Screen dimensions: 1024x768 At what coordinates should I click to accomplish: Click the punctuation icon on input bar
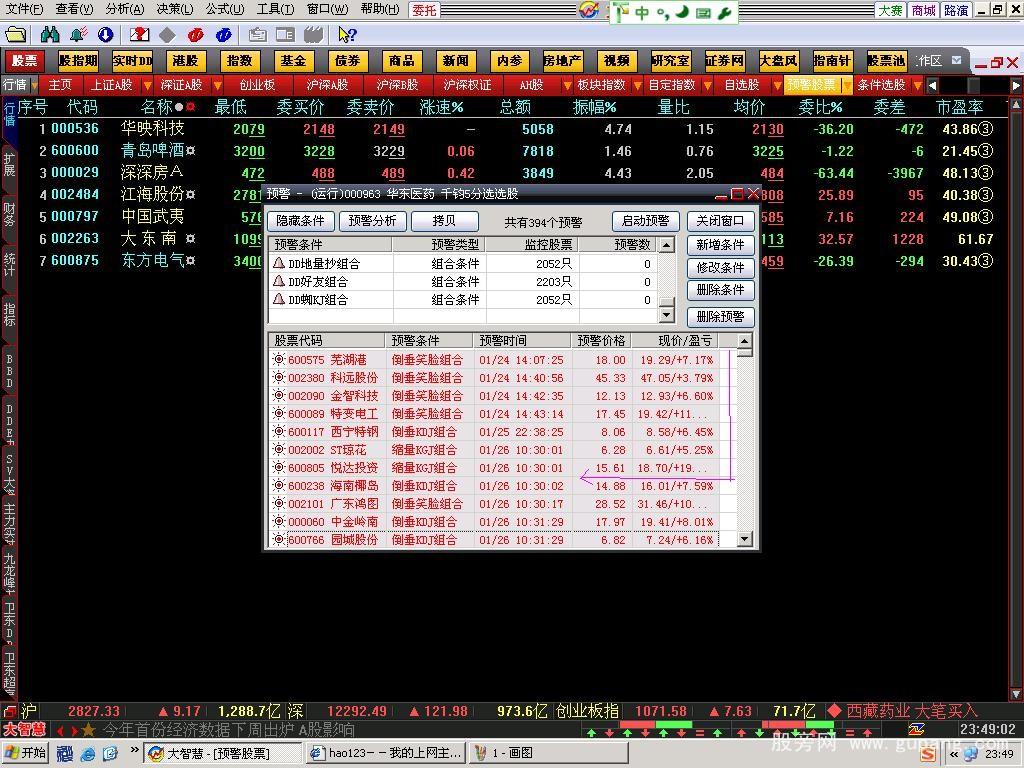click(x=664, y=12)
